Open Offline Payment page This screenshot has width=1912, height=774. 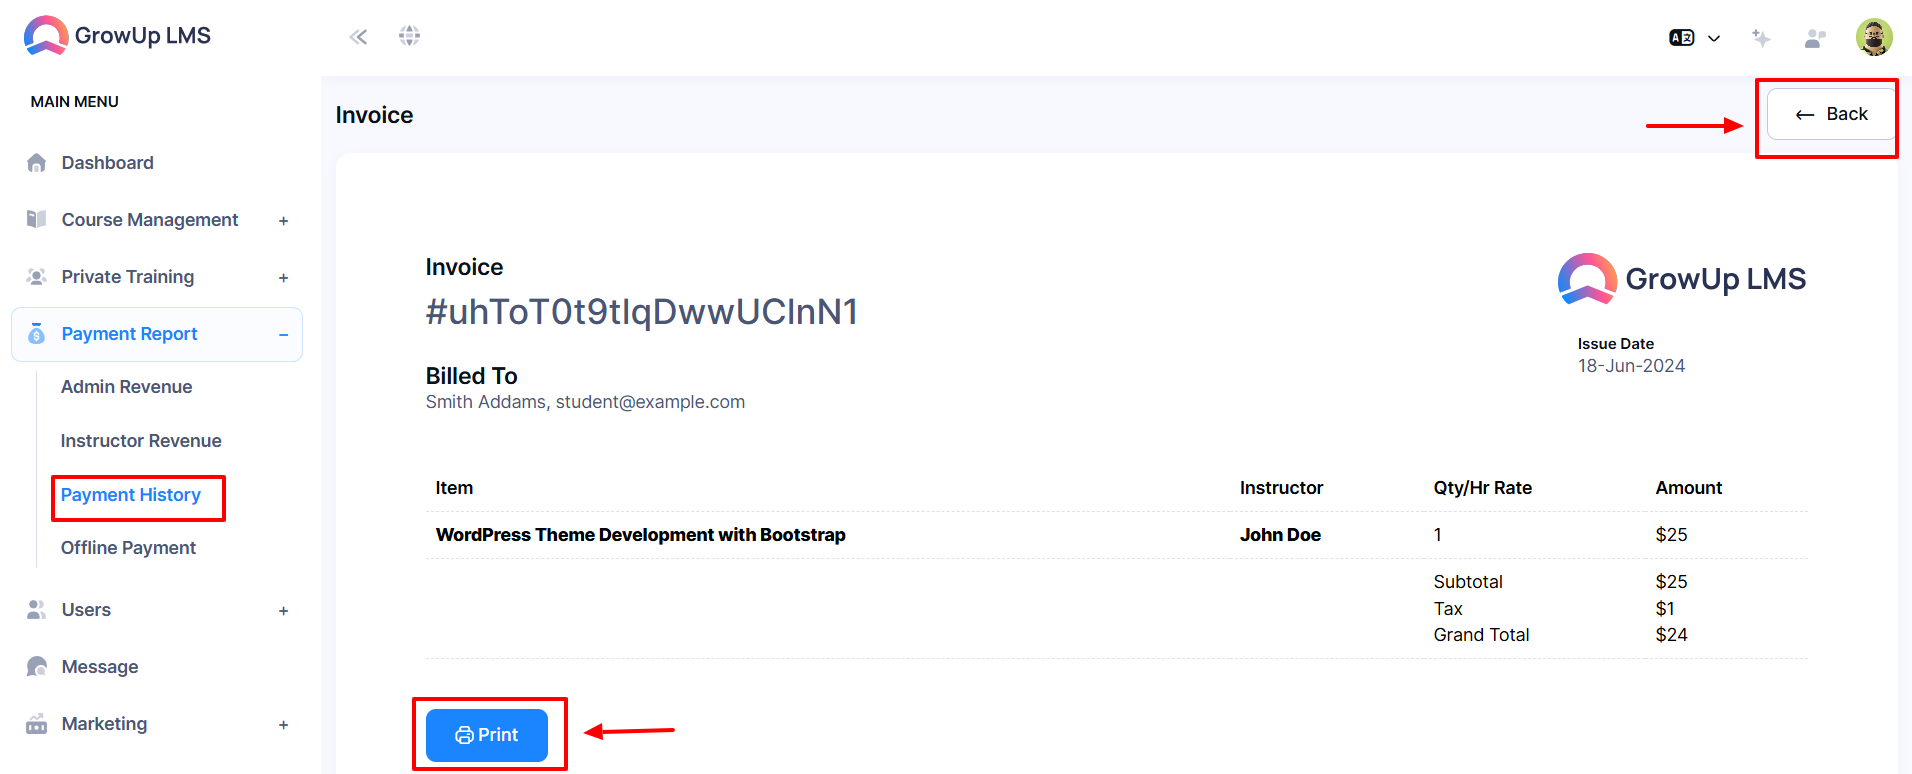click(128, 548)
